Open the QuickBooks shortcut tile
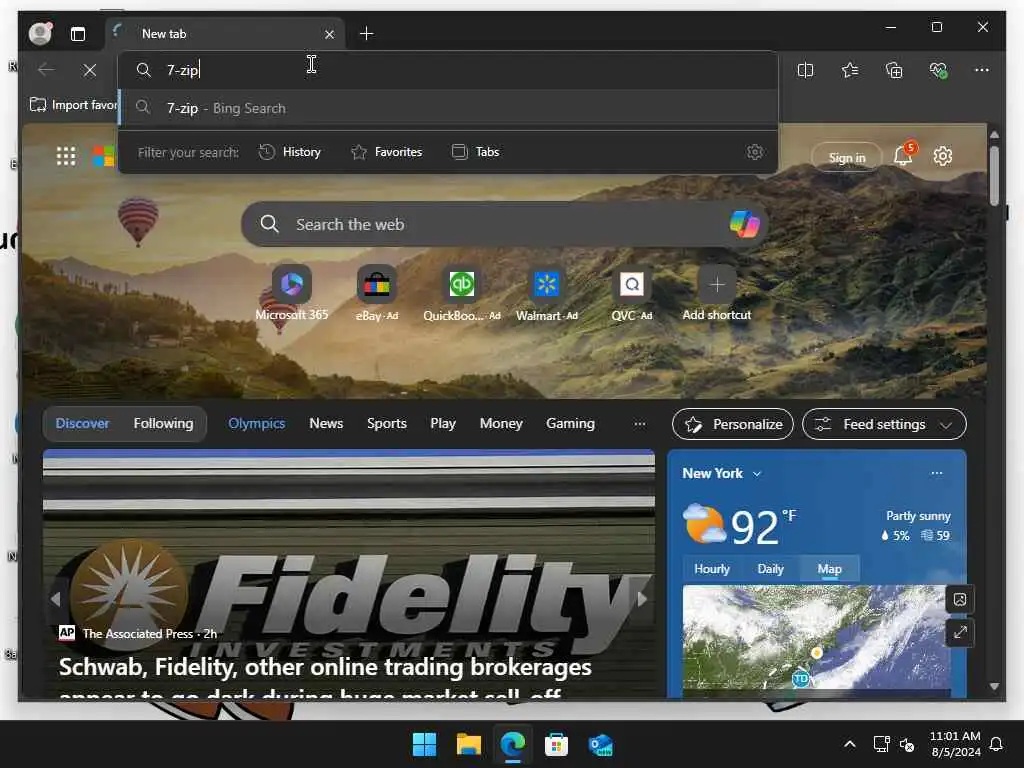 [x=462, y=293]
